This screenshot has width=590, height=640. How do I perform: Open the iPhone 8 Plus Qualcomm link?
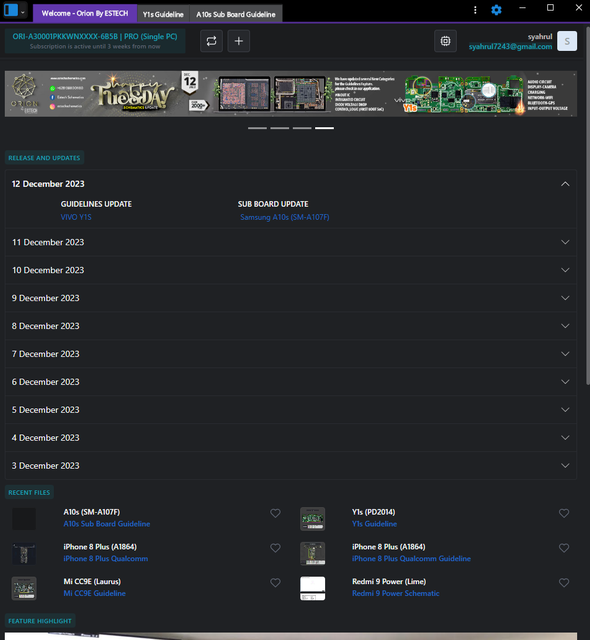click(x=106, y=558)
